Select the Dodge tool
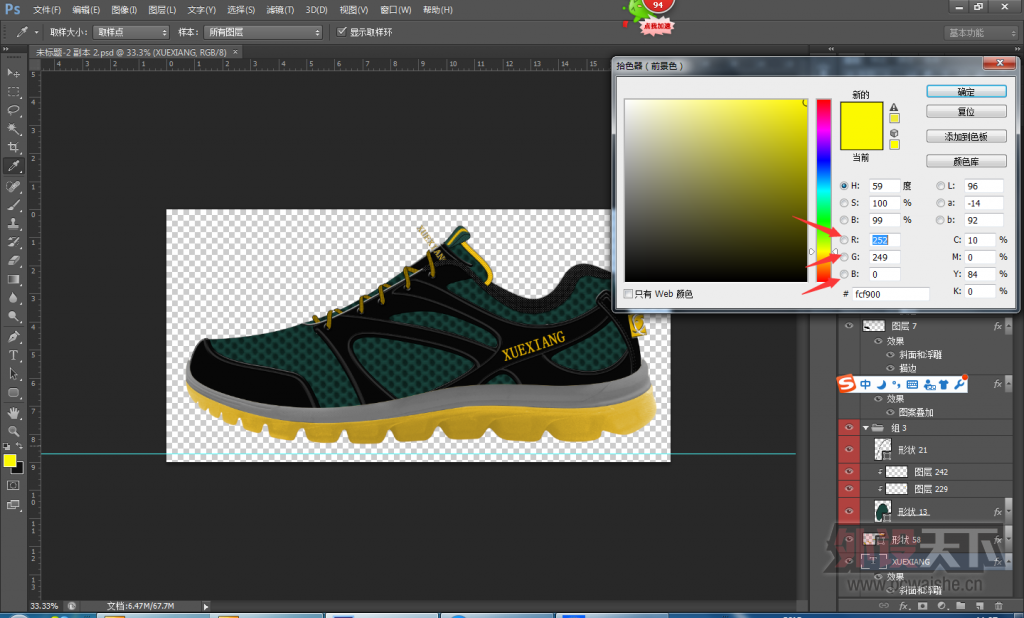Image resolution: width=1024 pixels, height=618 pixels. [x=13, y=317]
